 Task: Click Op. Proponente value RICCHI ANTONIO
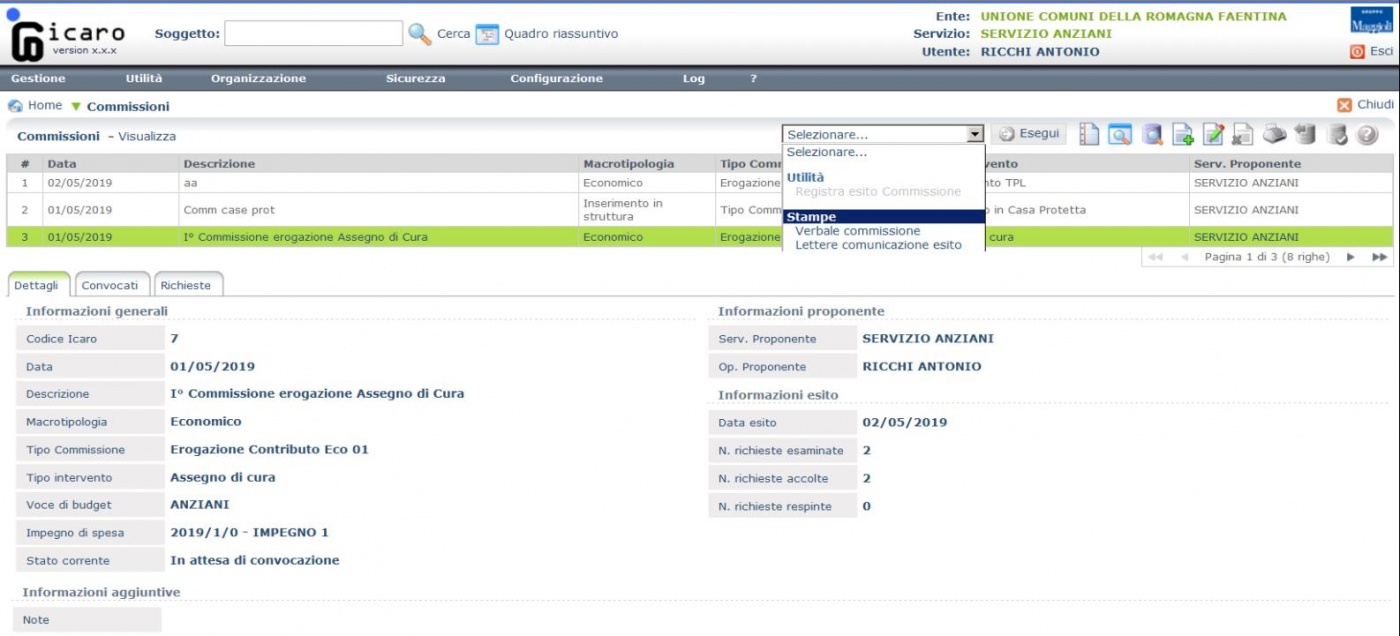(921, 366)
